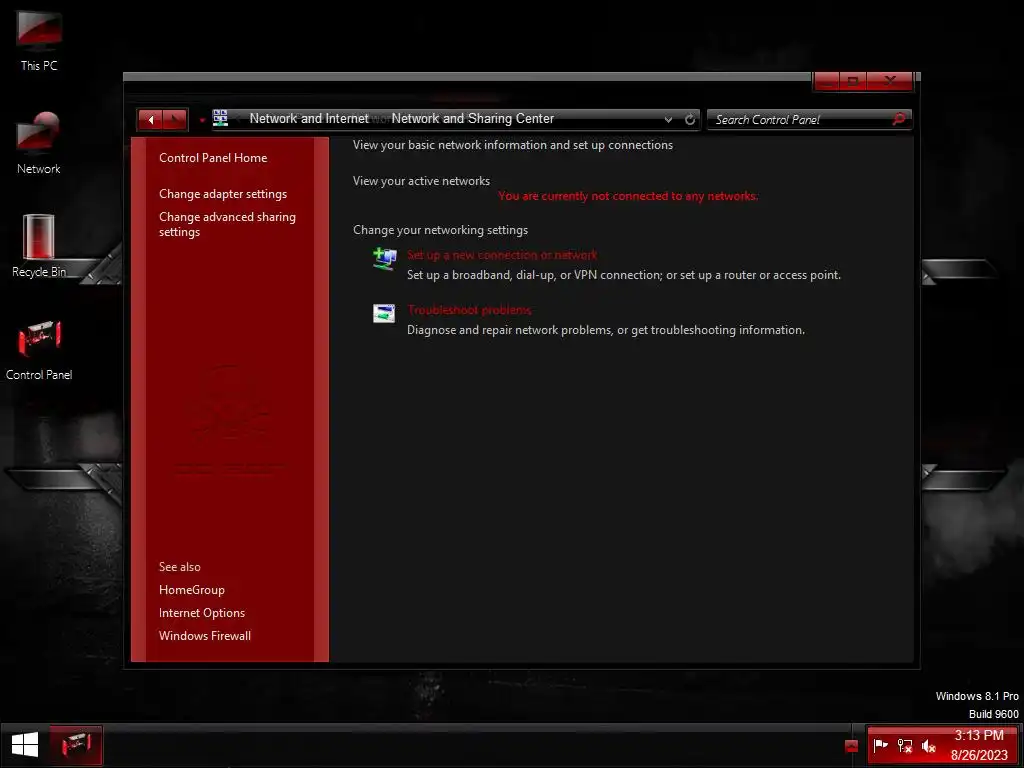Open HomeGroup under See also
The width and height of the screenshot is (1024, 768).
coord(191,590)
